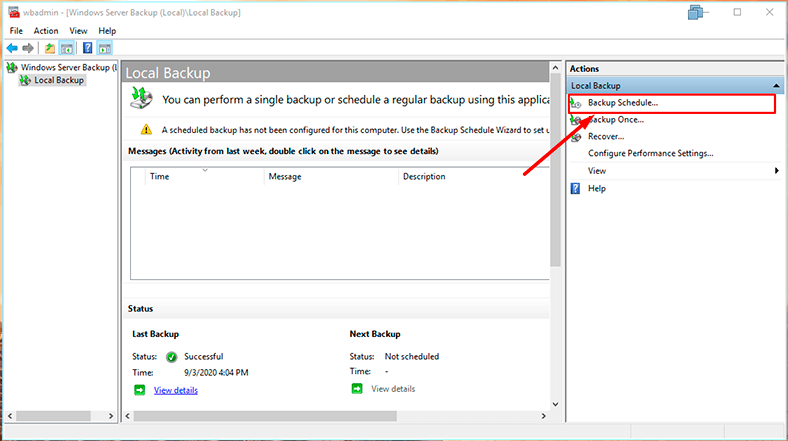The height and width of the screenshot is (441, 788).
Task: Open the Action menu
Action: 46,31
